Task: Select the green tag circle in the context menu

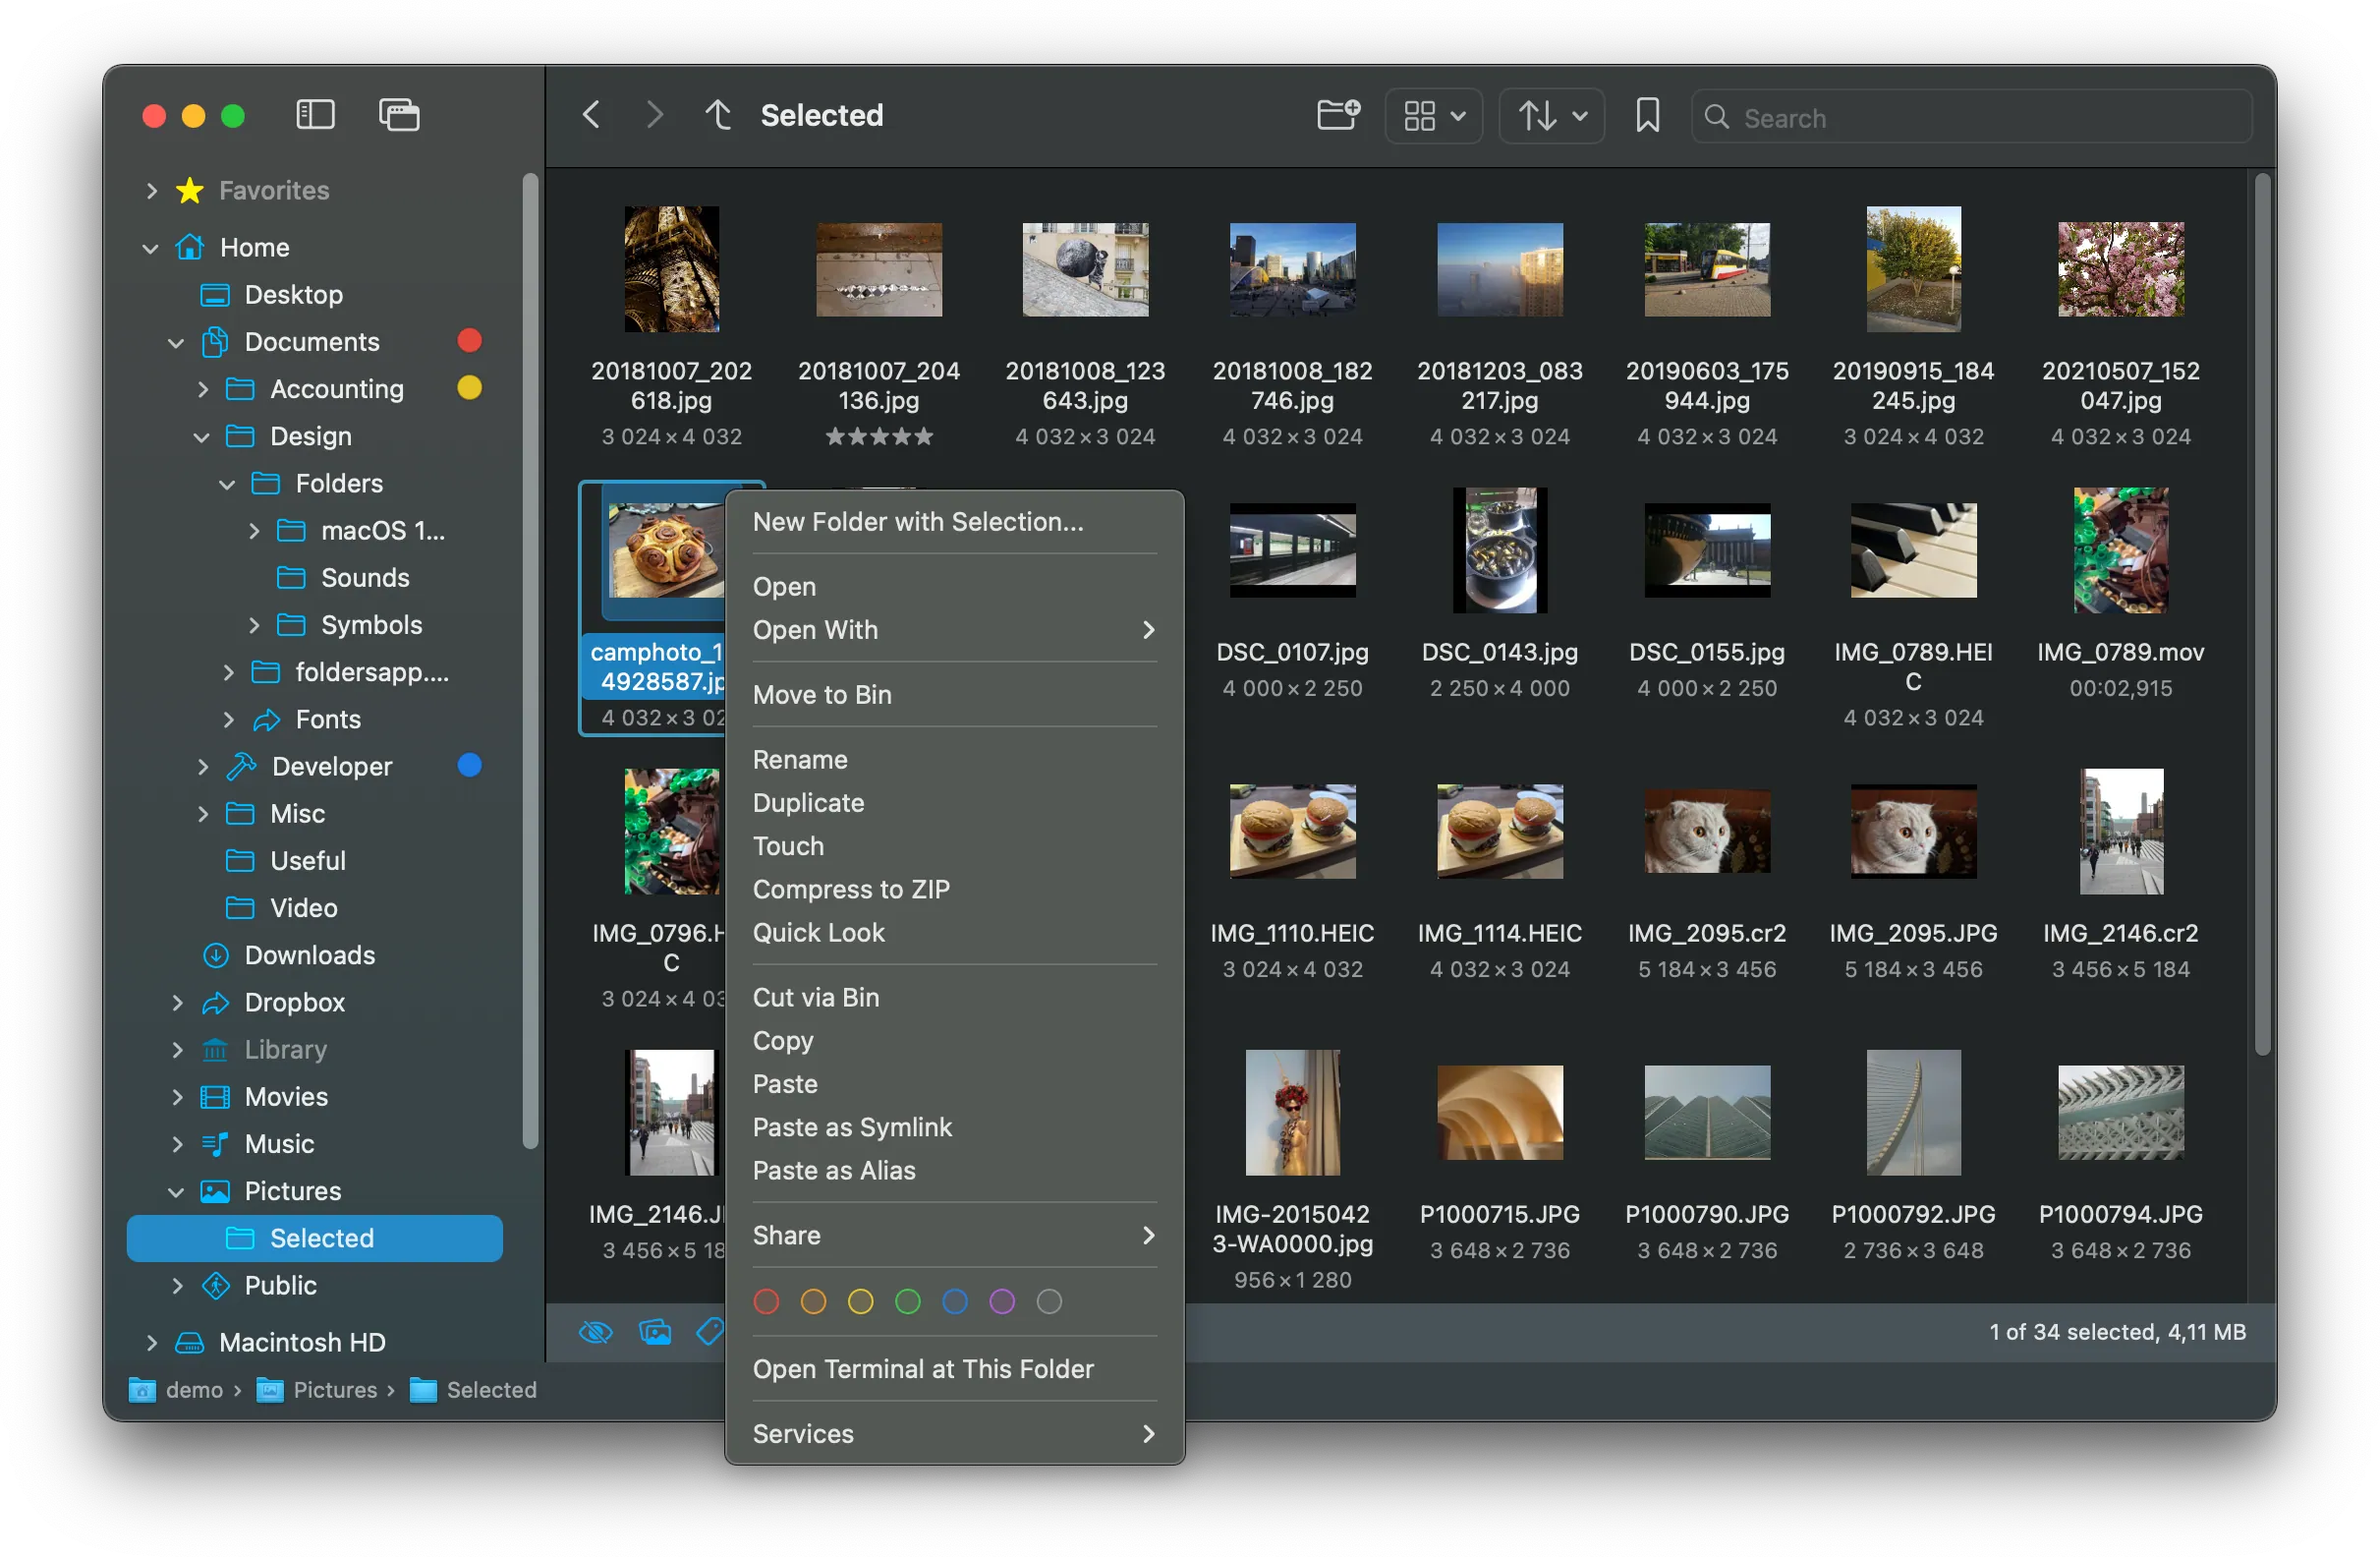Action: coord(908,1301)
